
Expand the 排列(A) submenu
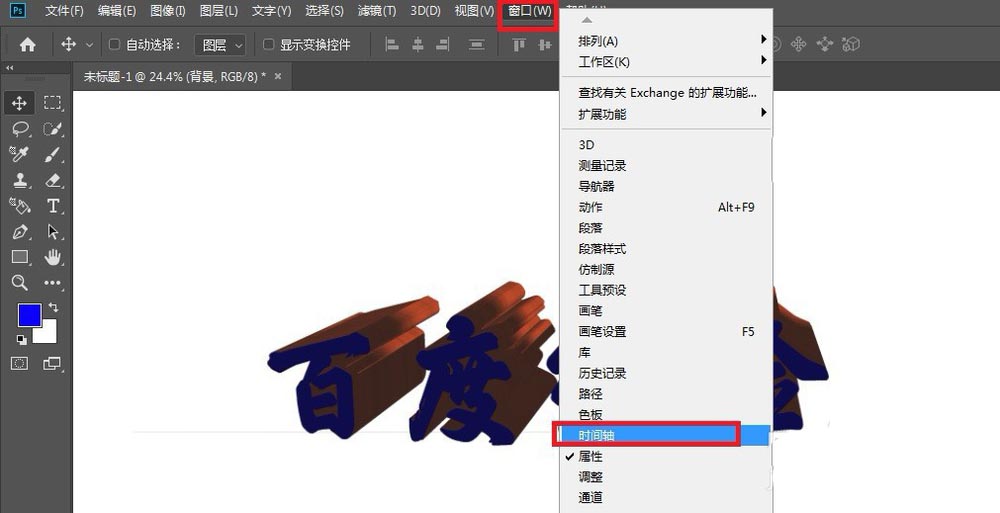(x=665, y=41)
